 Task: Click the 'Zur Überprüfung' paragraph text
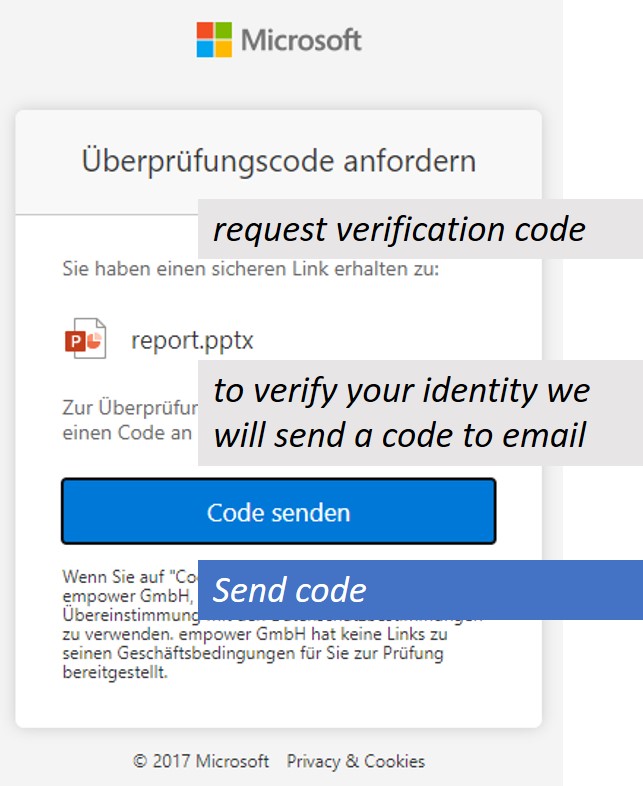coord(128,411)
